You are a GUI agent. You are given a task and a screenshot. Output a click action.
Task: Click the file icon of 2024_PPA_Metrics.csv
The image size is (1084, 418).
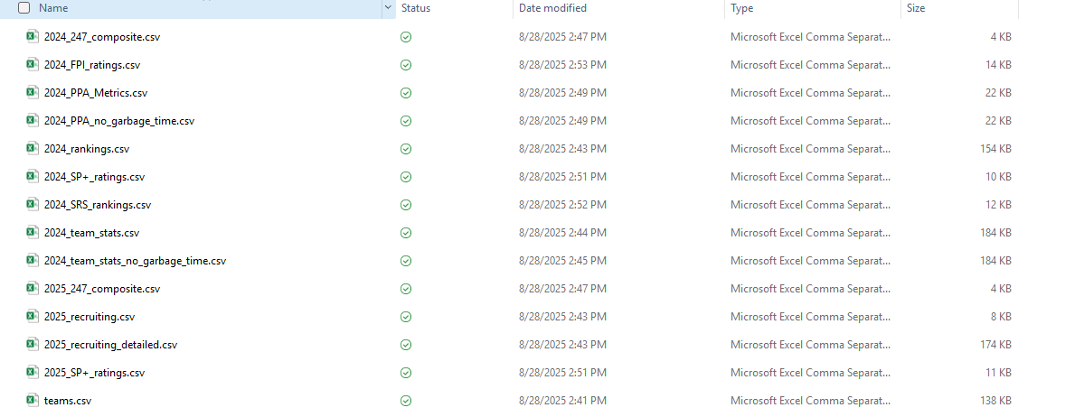[x=33, y=93]
